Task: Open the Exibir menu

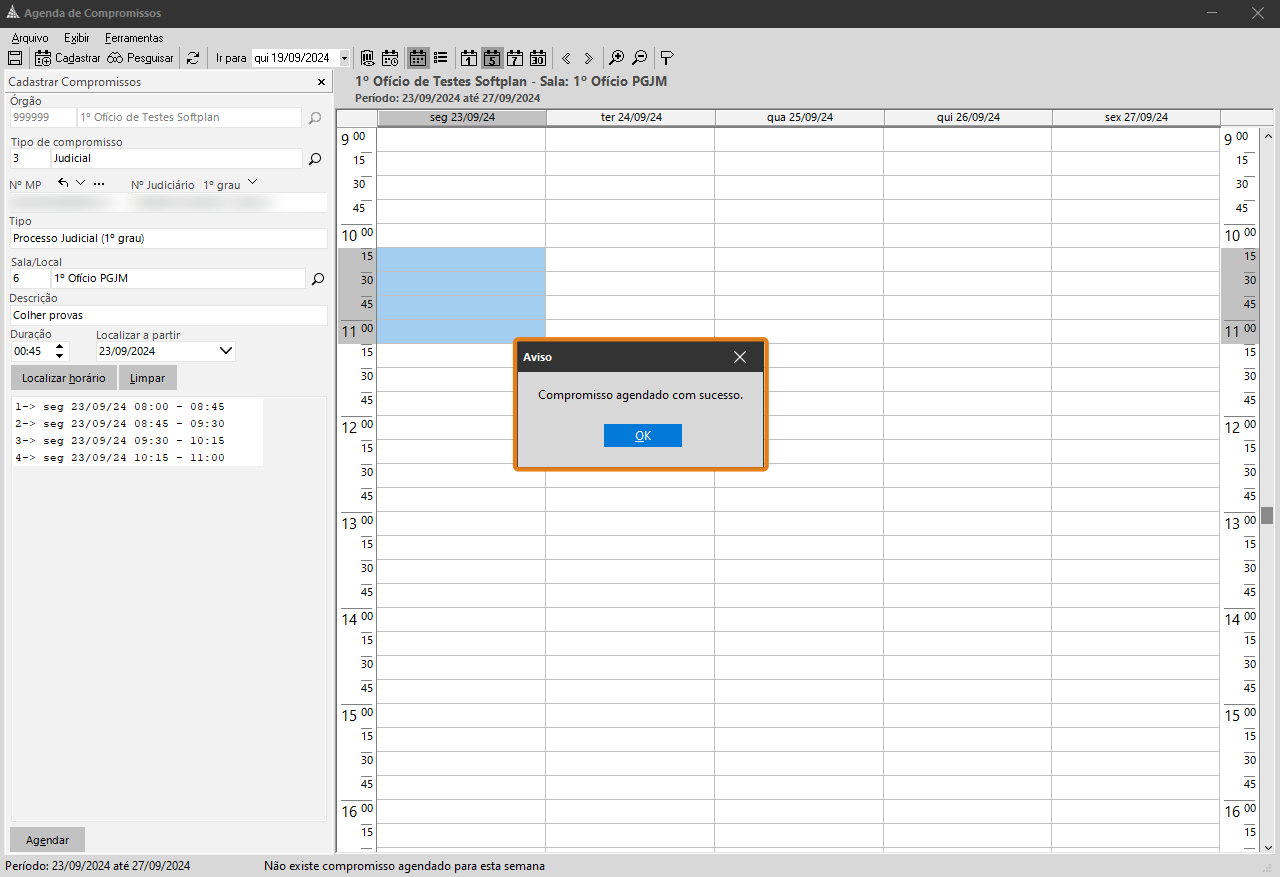Action: pyautogui.click(x=77, y=38)
